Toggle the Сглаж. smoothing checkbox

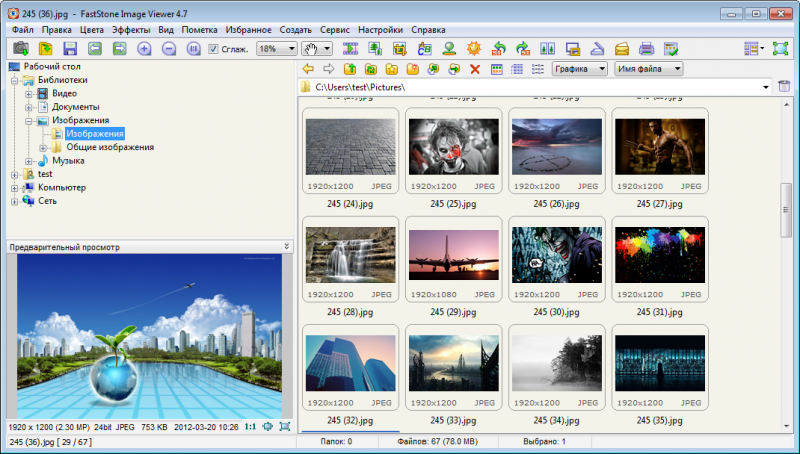213,49
